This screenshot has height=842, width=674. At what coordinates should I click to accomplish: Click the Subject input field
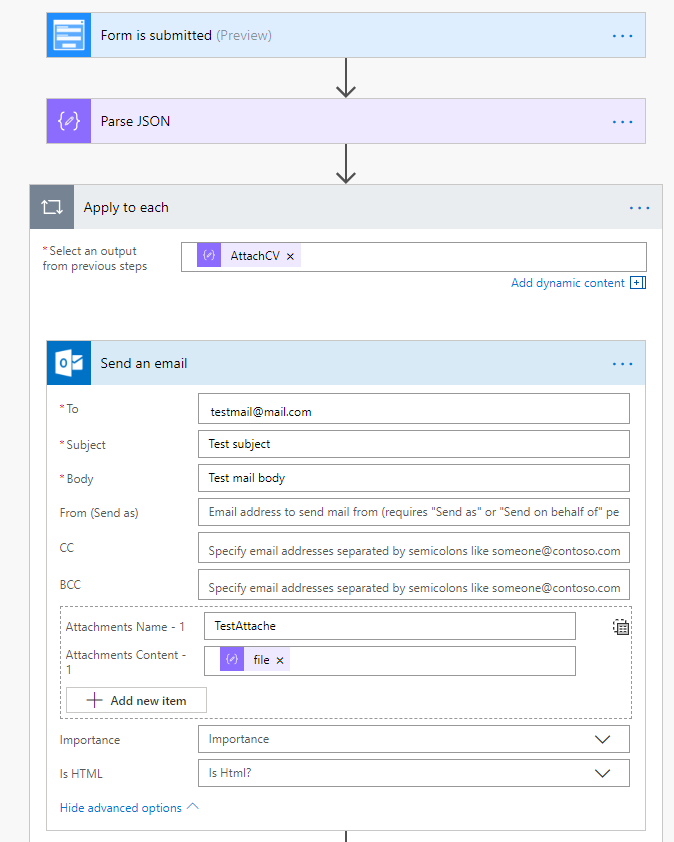(413, 444)
